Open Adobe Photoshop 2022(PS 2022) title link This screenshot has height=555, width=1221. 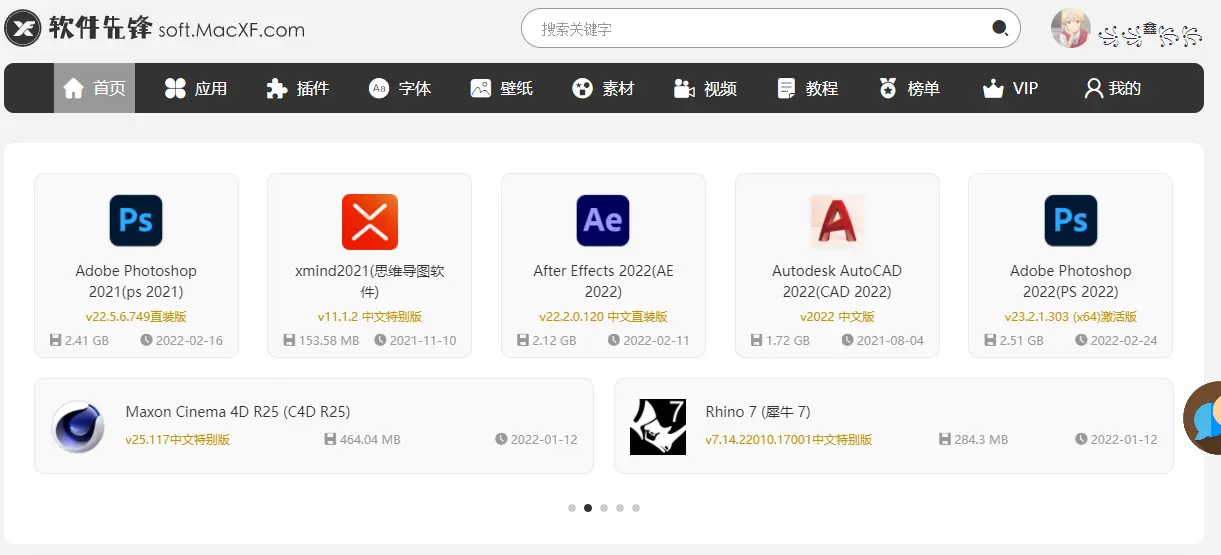(x=1071, y=281)
